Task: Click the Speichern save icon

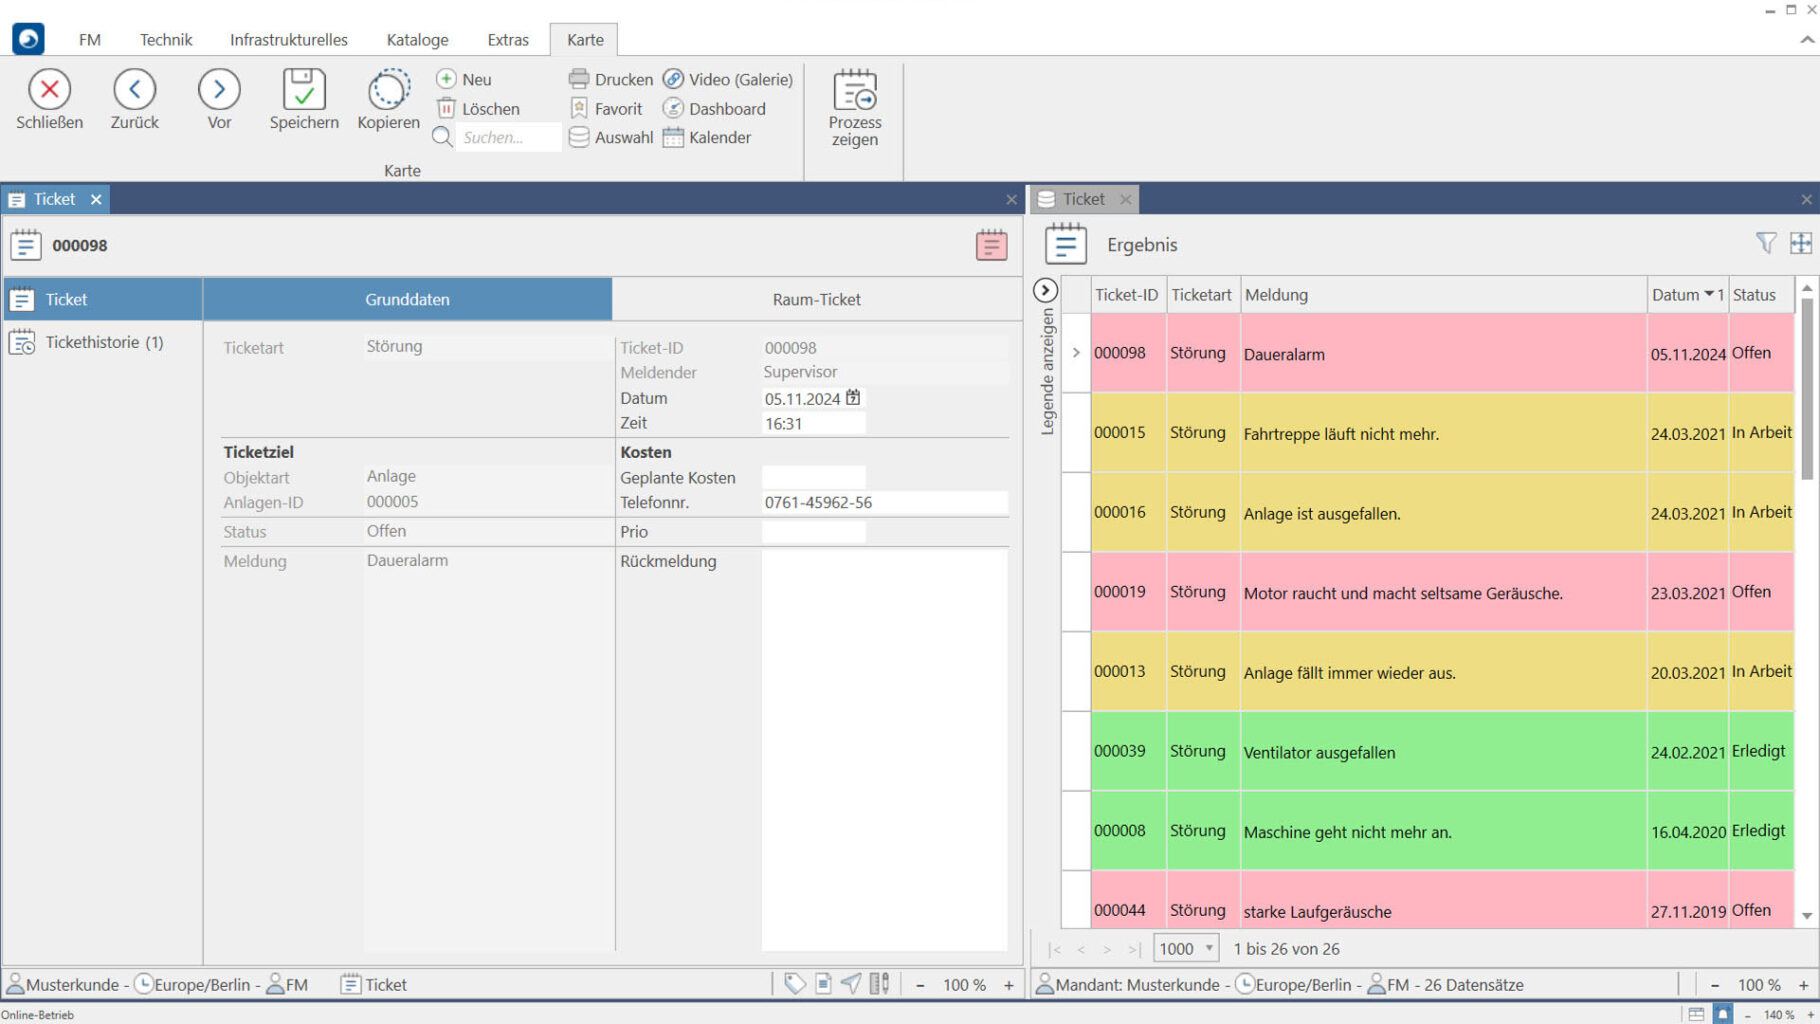Action: point(304,90)
